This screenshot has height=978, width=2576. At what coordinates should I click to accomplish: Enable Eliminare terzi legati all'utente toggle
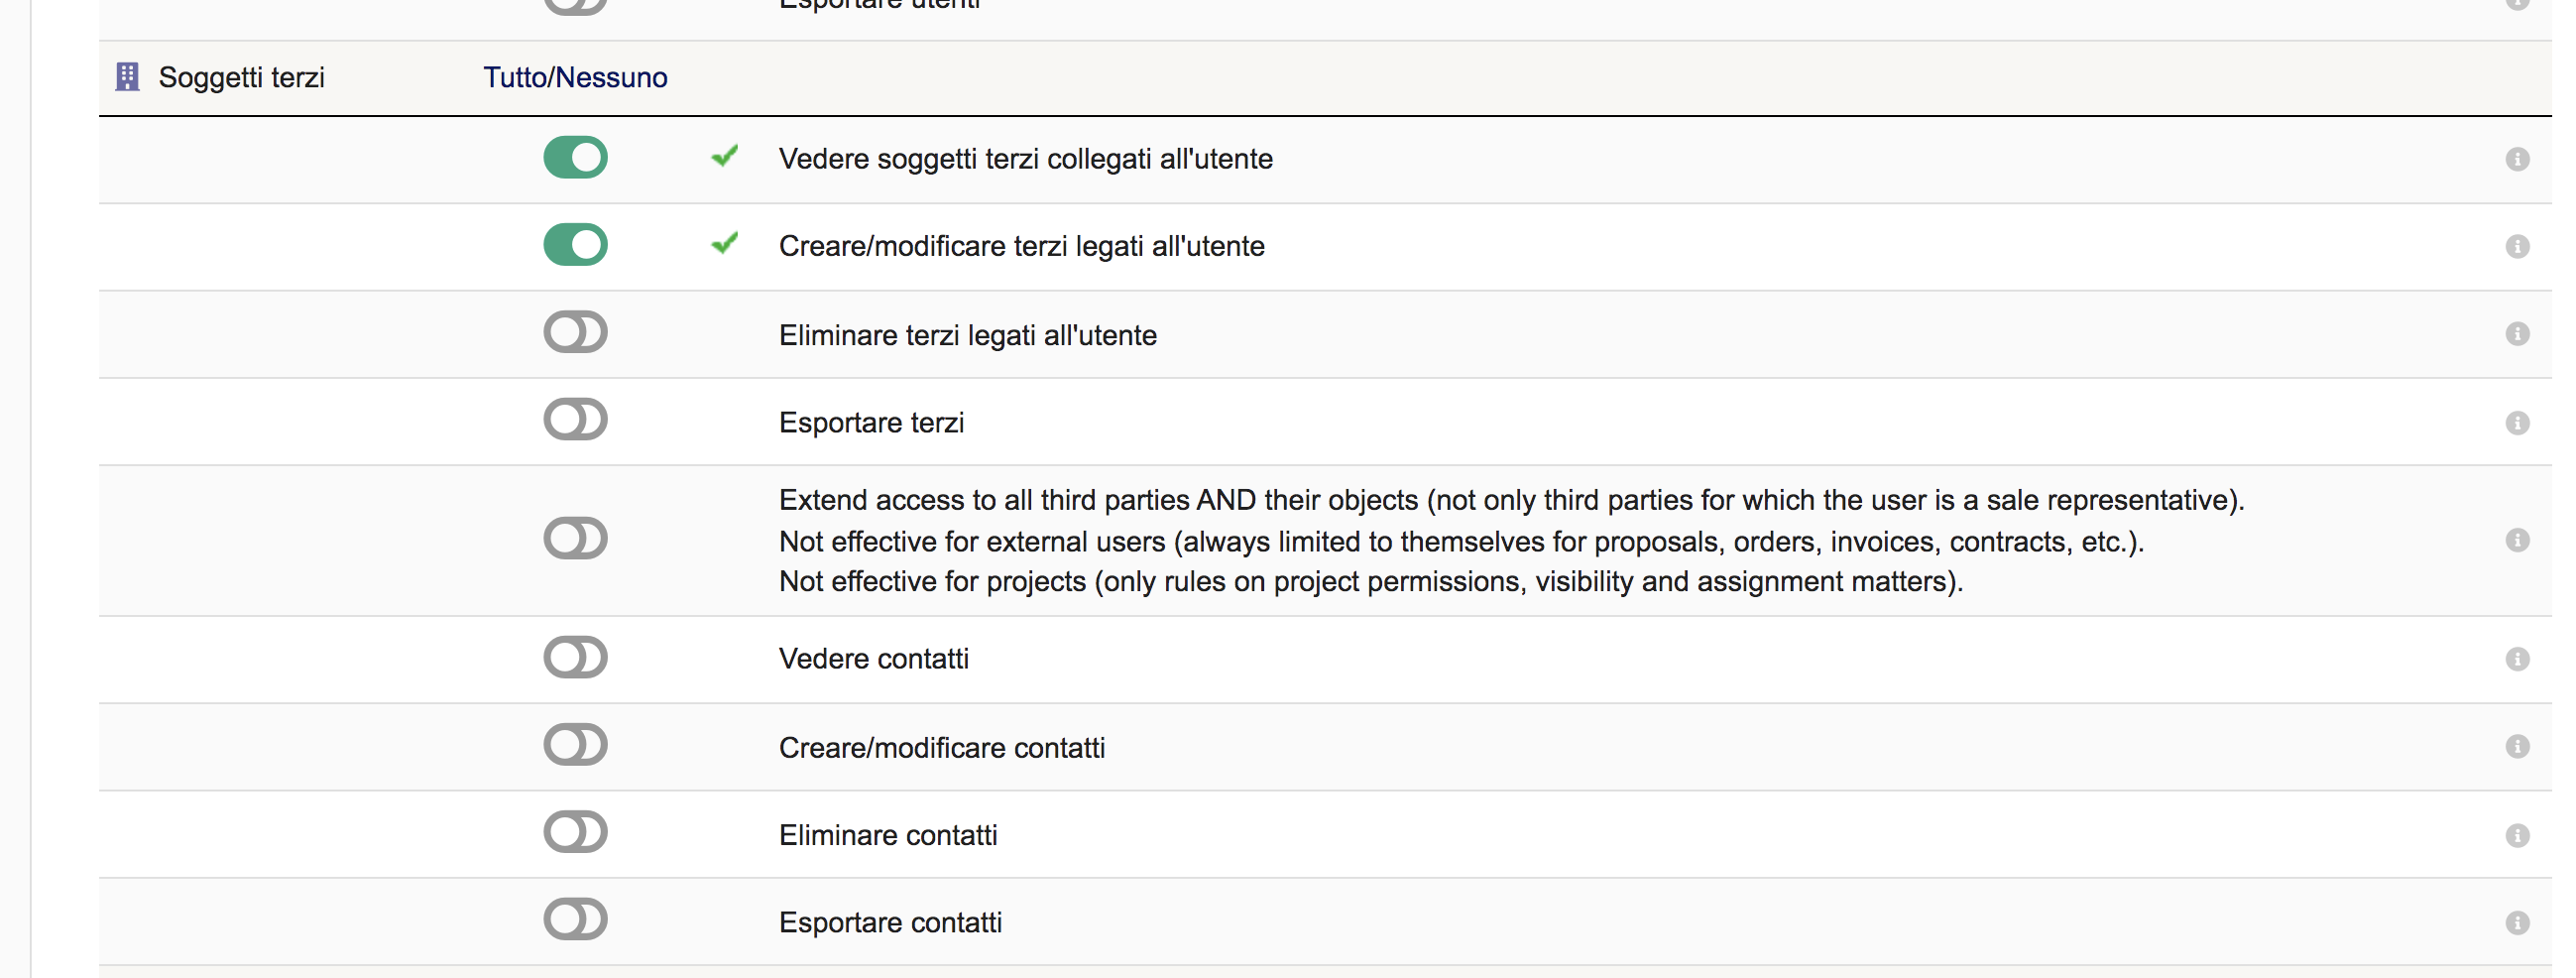(x=575, y=332)
